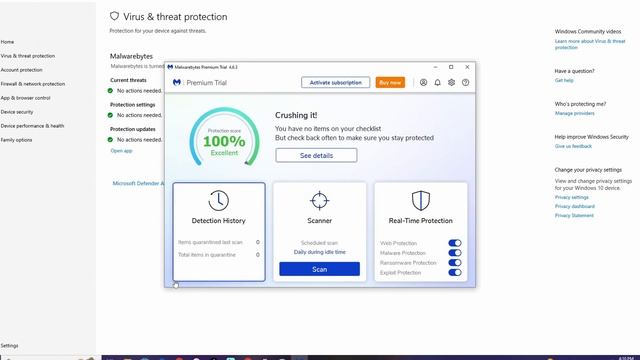Select Virus & threat protection in sidebar
The width and height of the screenshot is (640, 360).
pos(28,56)
